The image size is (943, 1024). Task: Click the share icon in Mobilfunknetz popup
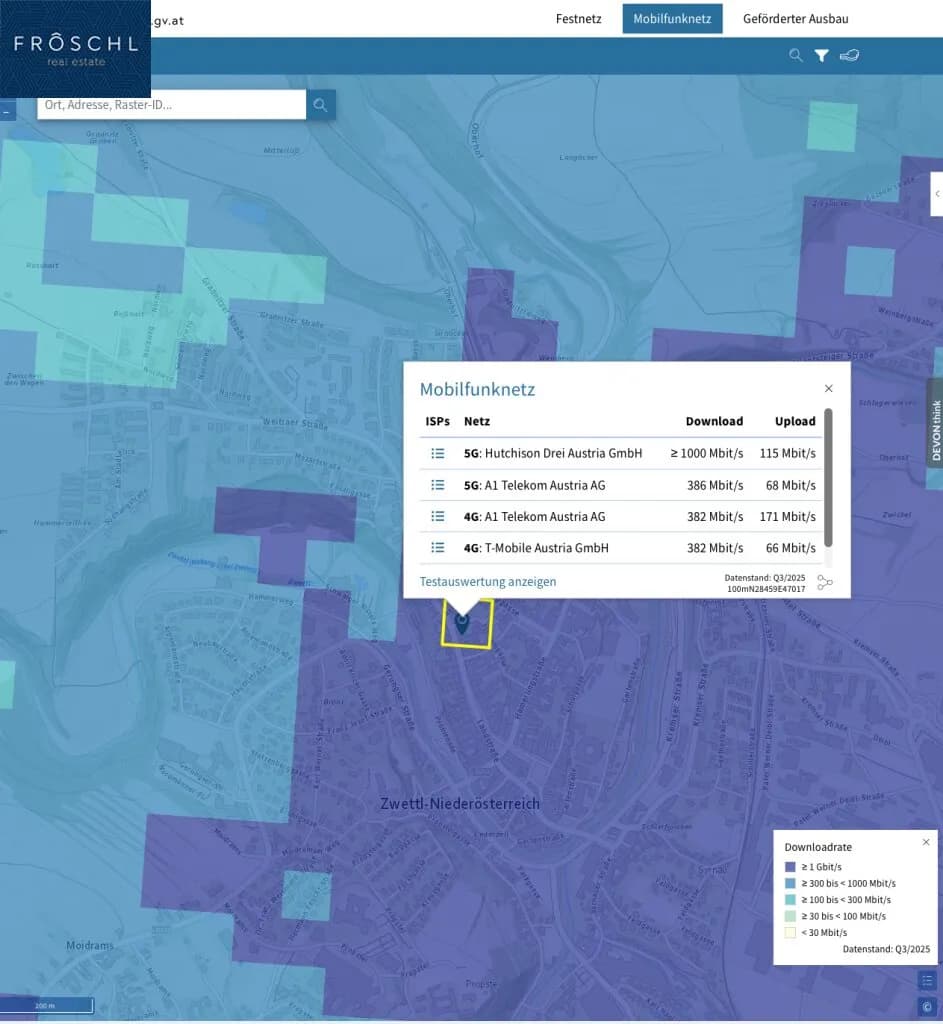[825, 582]
